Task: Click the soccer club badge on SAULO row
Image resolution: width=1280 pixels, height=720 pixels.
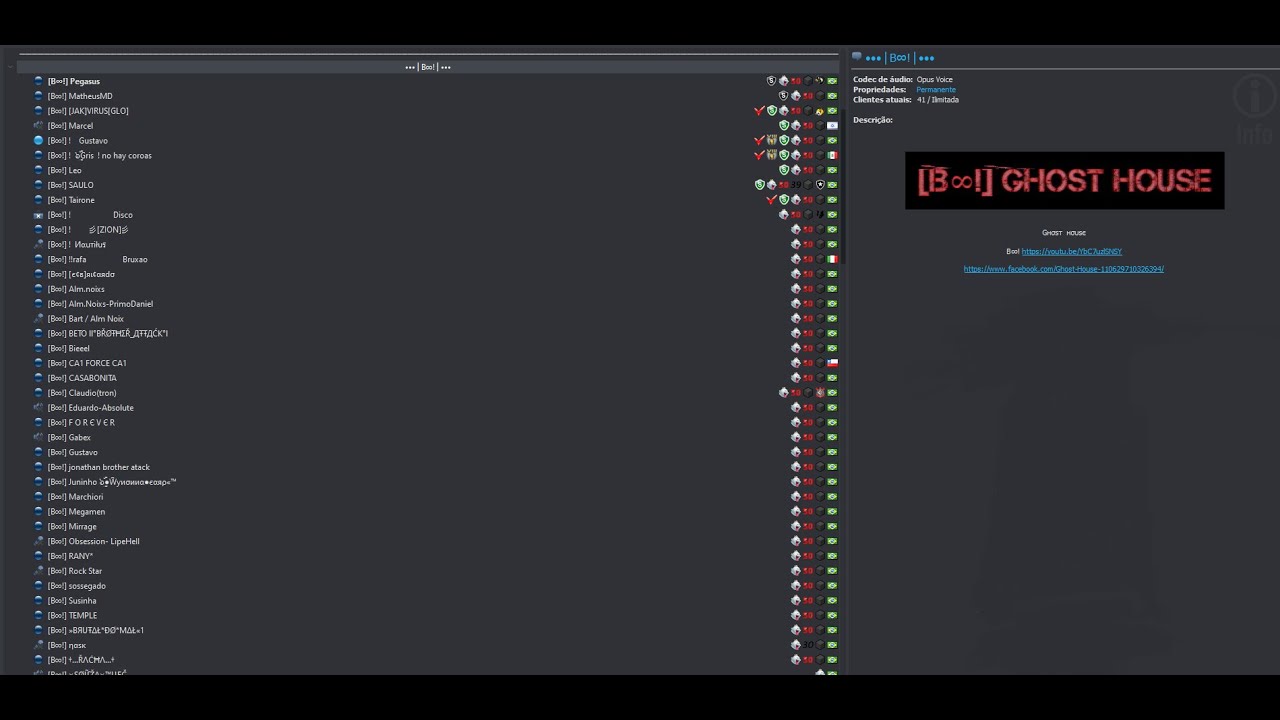Action: coord(820,185)
